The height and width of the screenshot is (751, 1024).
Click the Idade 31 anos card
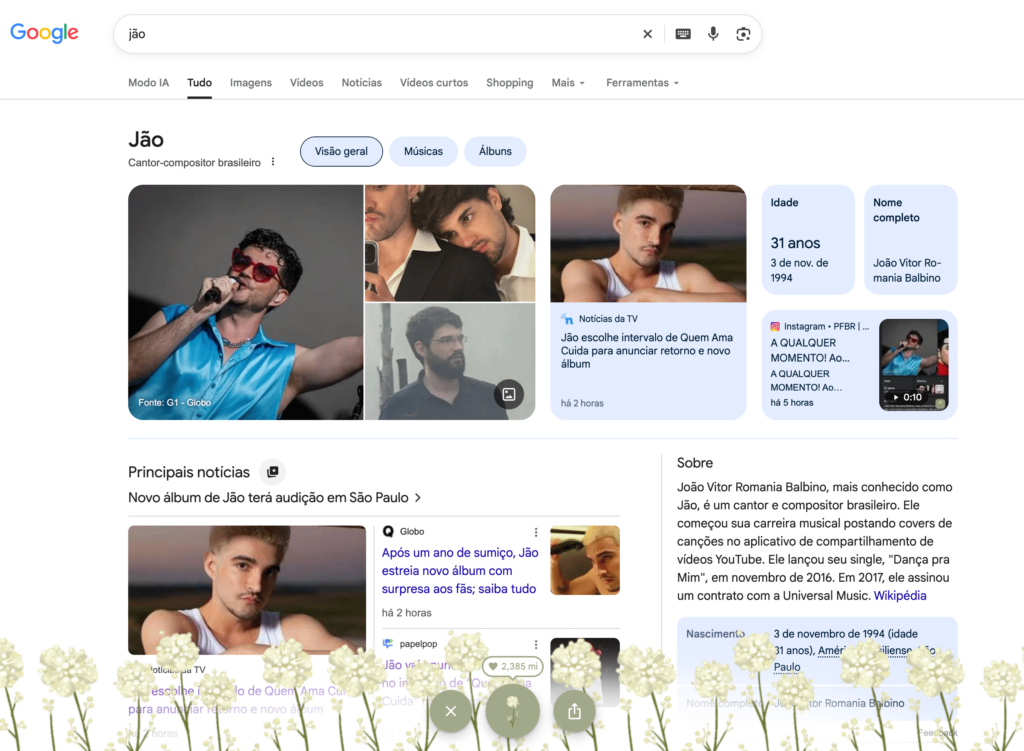[808, 240]
